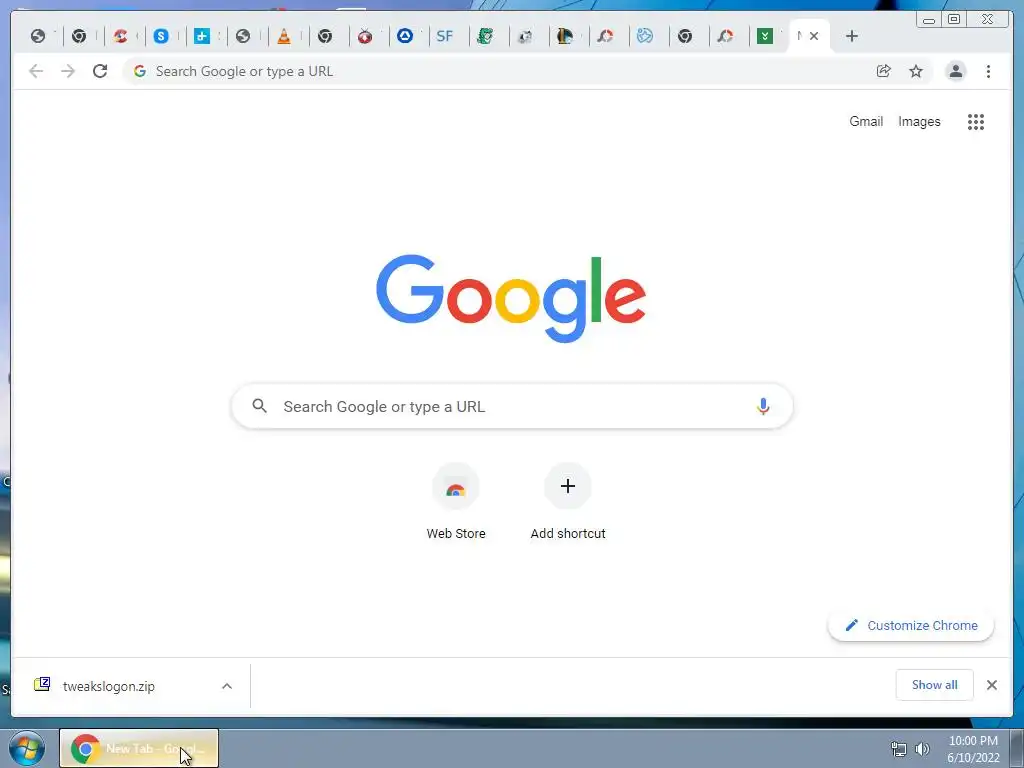The image size is (1024, 768).
Task: Go forward to next page
Action: [x=68, y=71]
